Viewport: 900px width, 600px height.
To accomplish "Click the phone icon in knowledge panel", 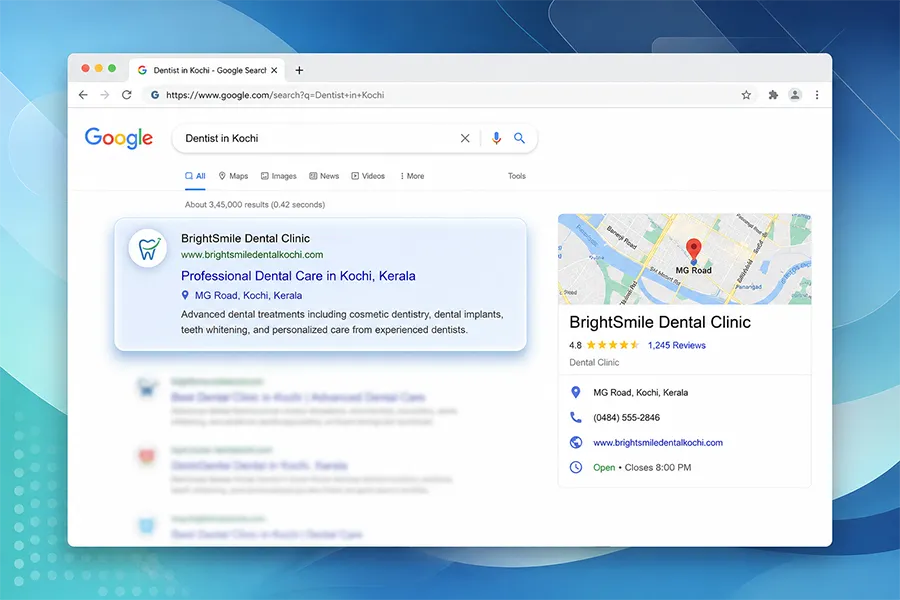I will pos(576,417).
